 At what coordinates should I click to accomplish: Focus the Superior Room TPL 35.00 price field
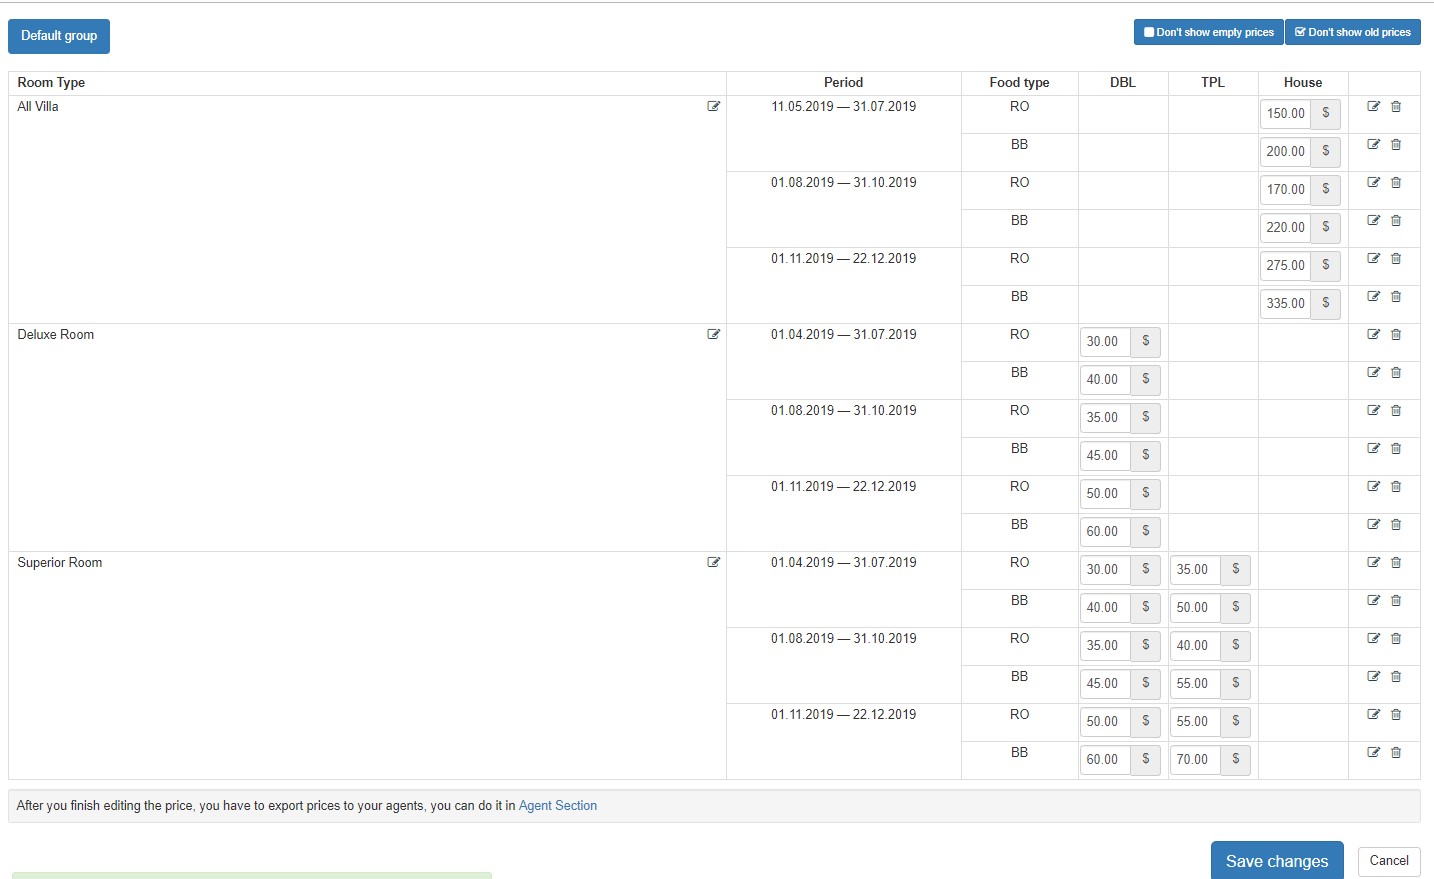click(1194, 569)
